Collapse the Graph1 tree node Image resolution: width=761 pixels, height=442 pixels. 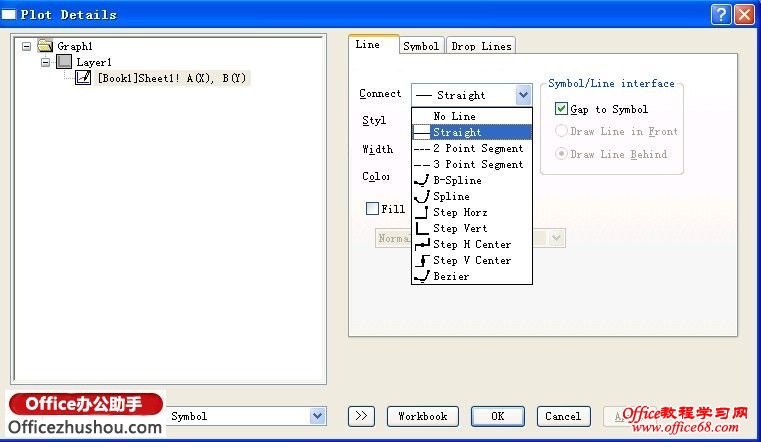coord(27,47)
